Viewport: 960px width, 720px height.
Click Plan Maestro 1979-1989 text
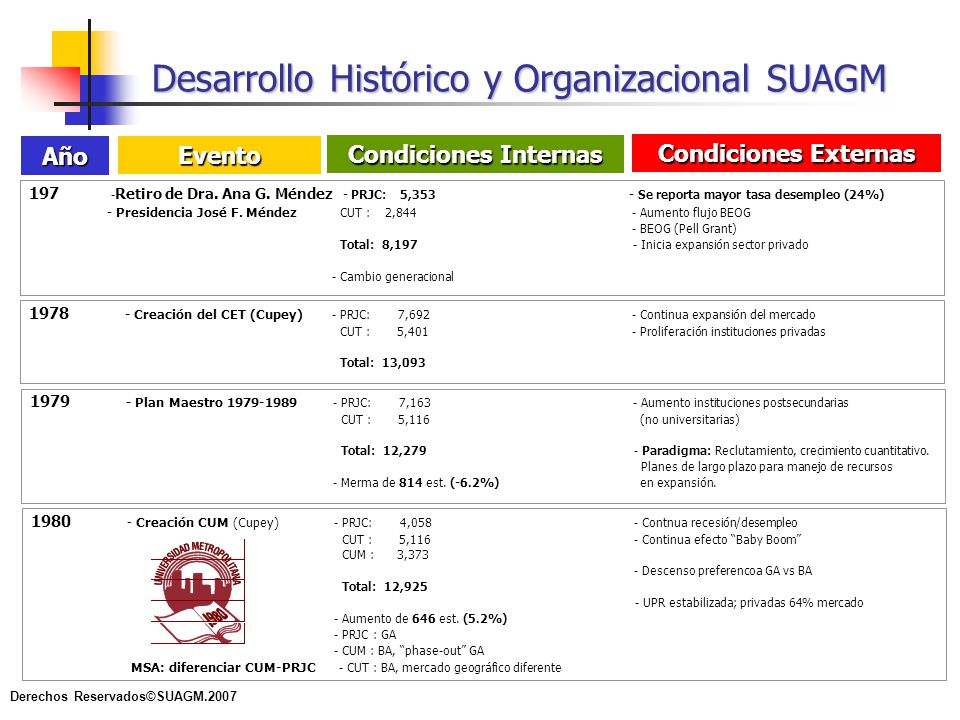211,403
